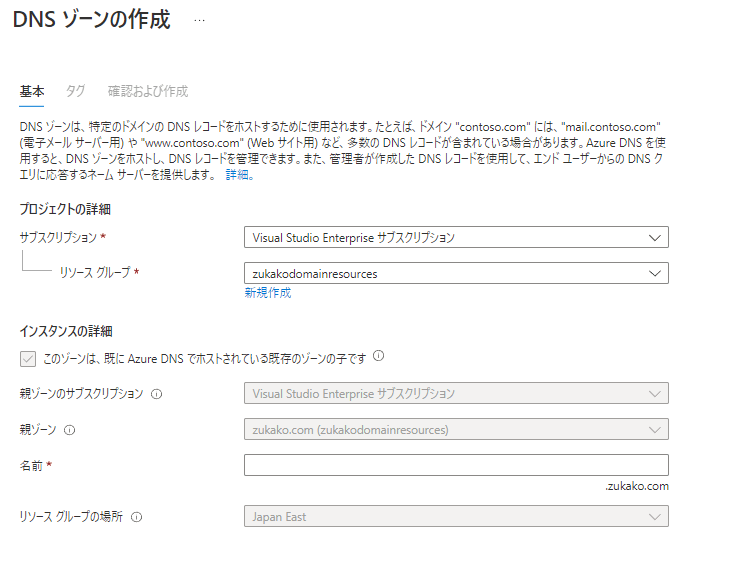
Task: Open the リソース グループ dropdown
Action: point(456,273)
